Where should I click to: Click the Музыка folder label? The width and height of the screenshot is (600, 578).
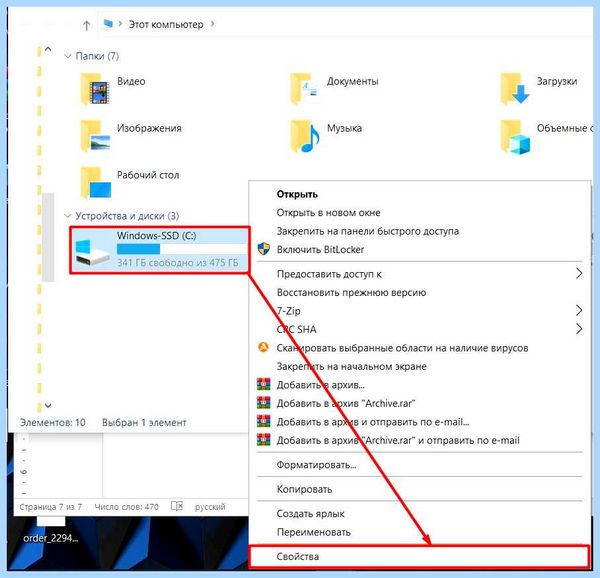[x=344, y=128]
